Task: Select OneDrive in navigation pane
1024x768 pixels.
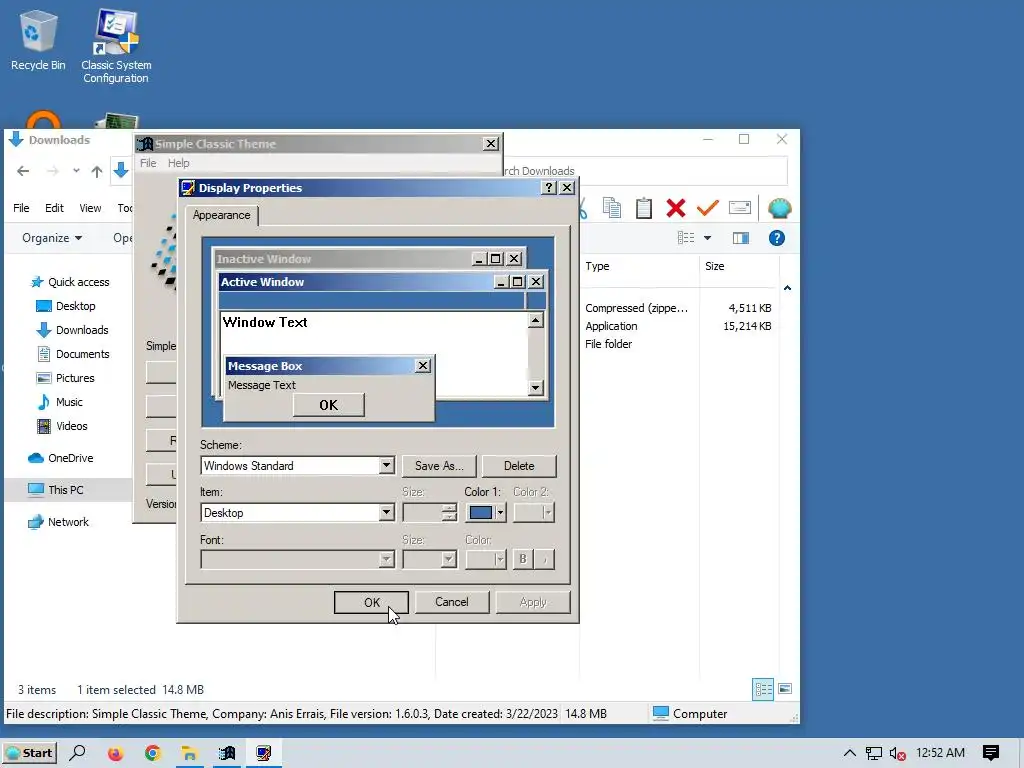Action: click(61, 458)
